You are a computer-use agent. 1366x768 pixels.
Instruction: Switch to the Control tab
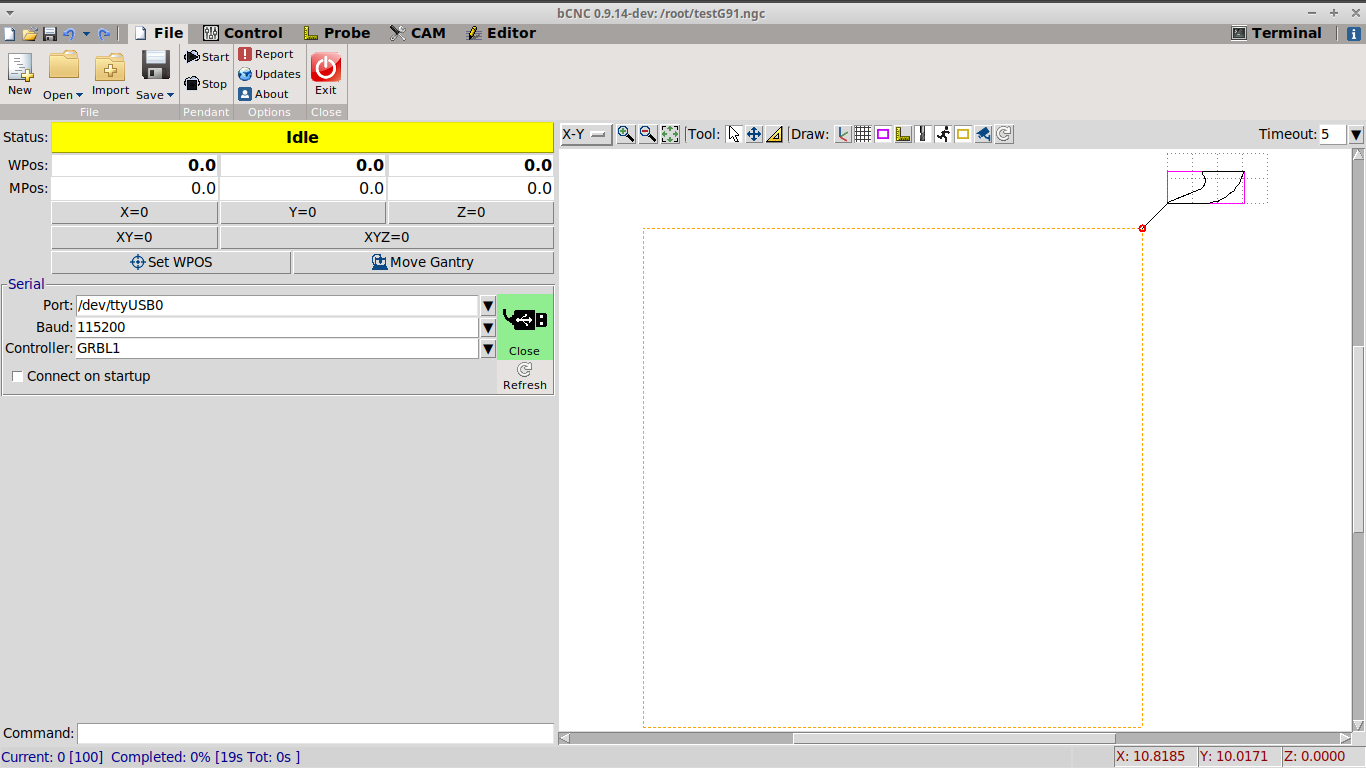(242, 33)
